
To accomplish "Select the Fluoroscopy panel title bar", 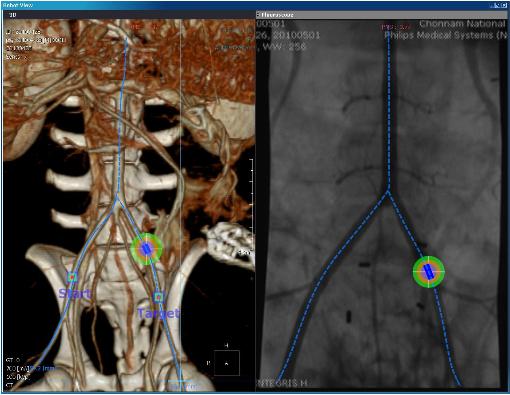I will (x=382, y=15).
